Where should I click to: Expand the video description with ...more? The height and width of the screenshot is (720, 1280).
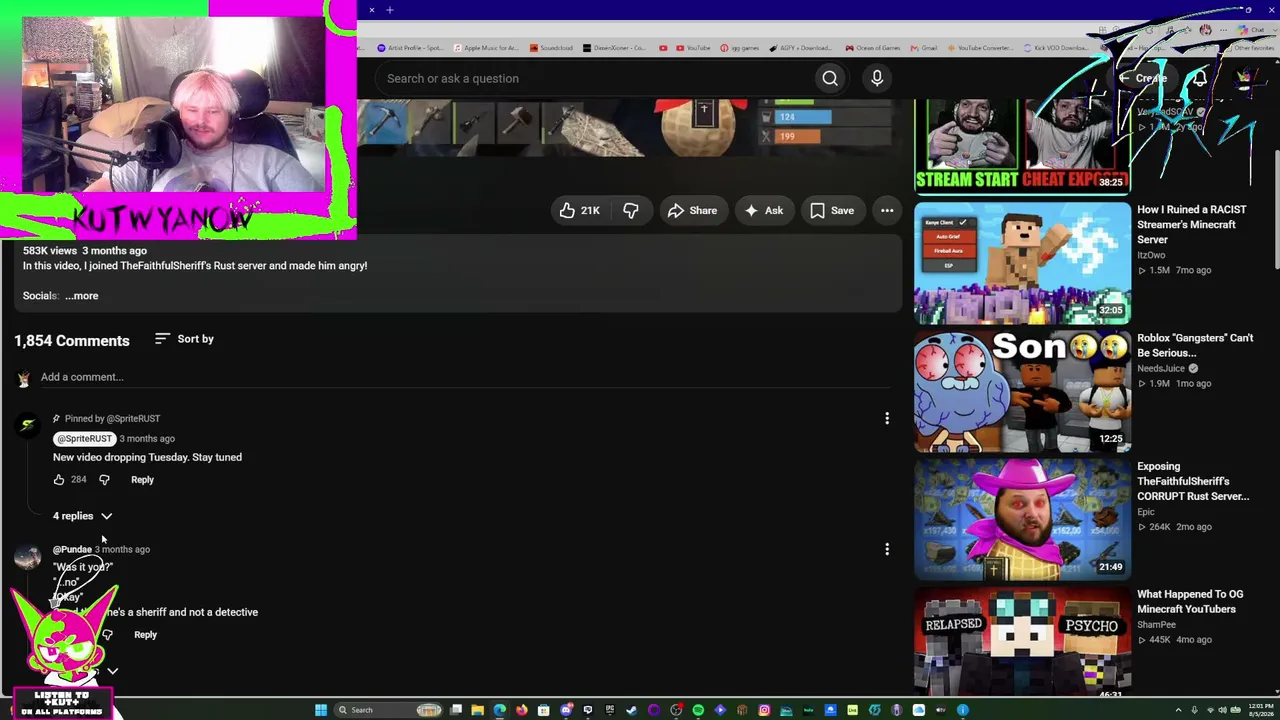tap(82, 296)
